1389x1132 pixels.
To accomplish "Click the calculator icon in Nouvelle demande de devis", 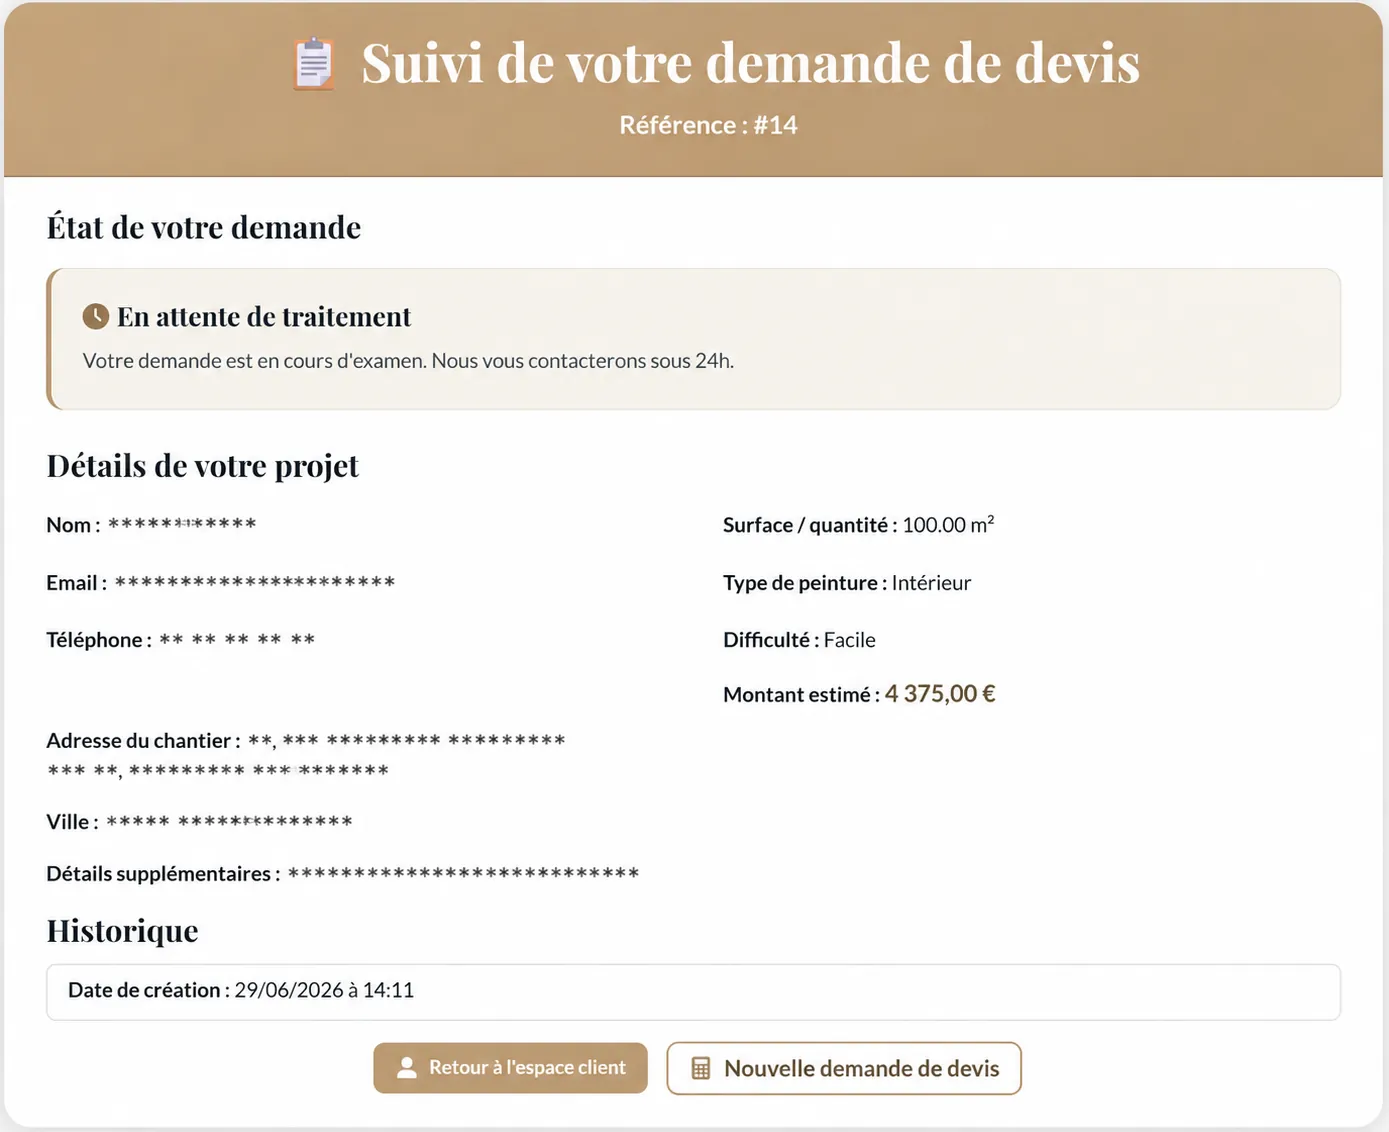I will pos(701,1068).
